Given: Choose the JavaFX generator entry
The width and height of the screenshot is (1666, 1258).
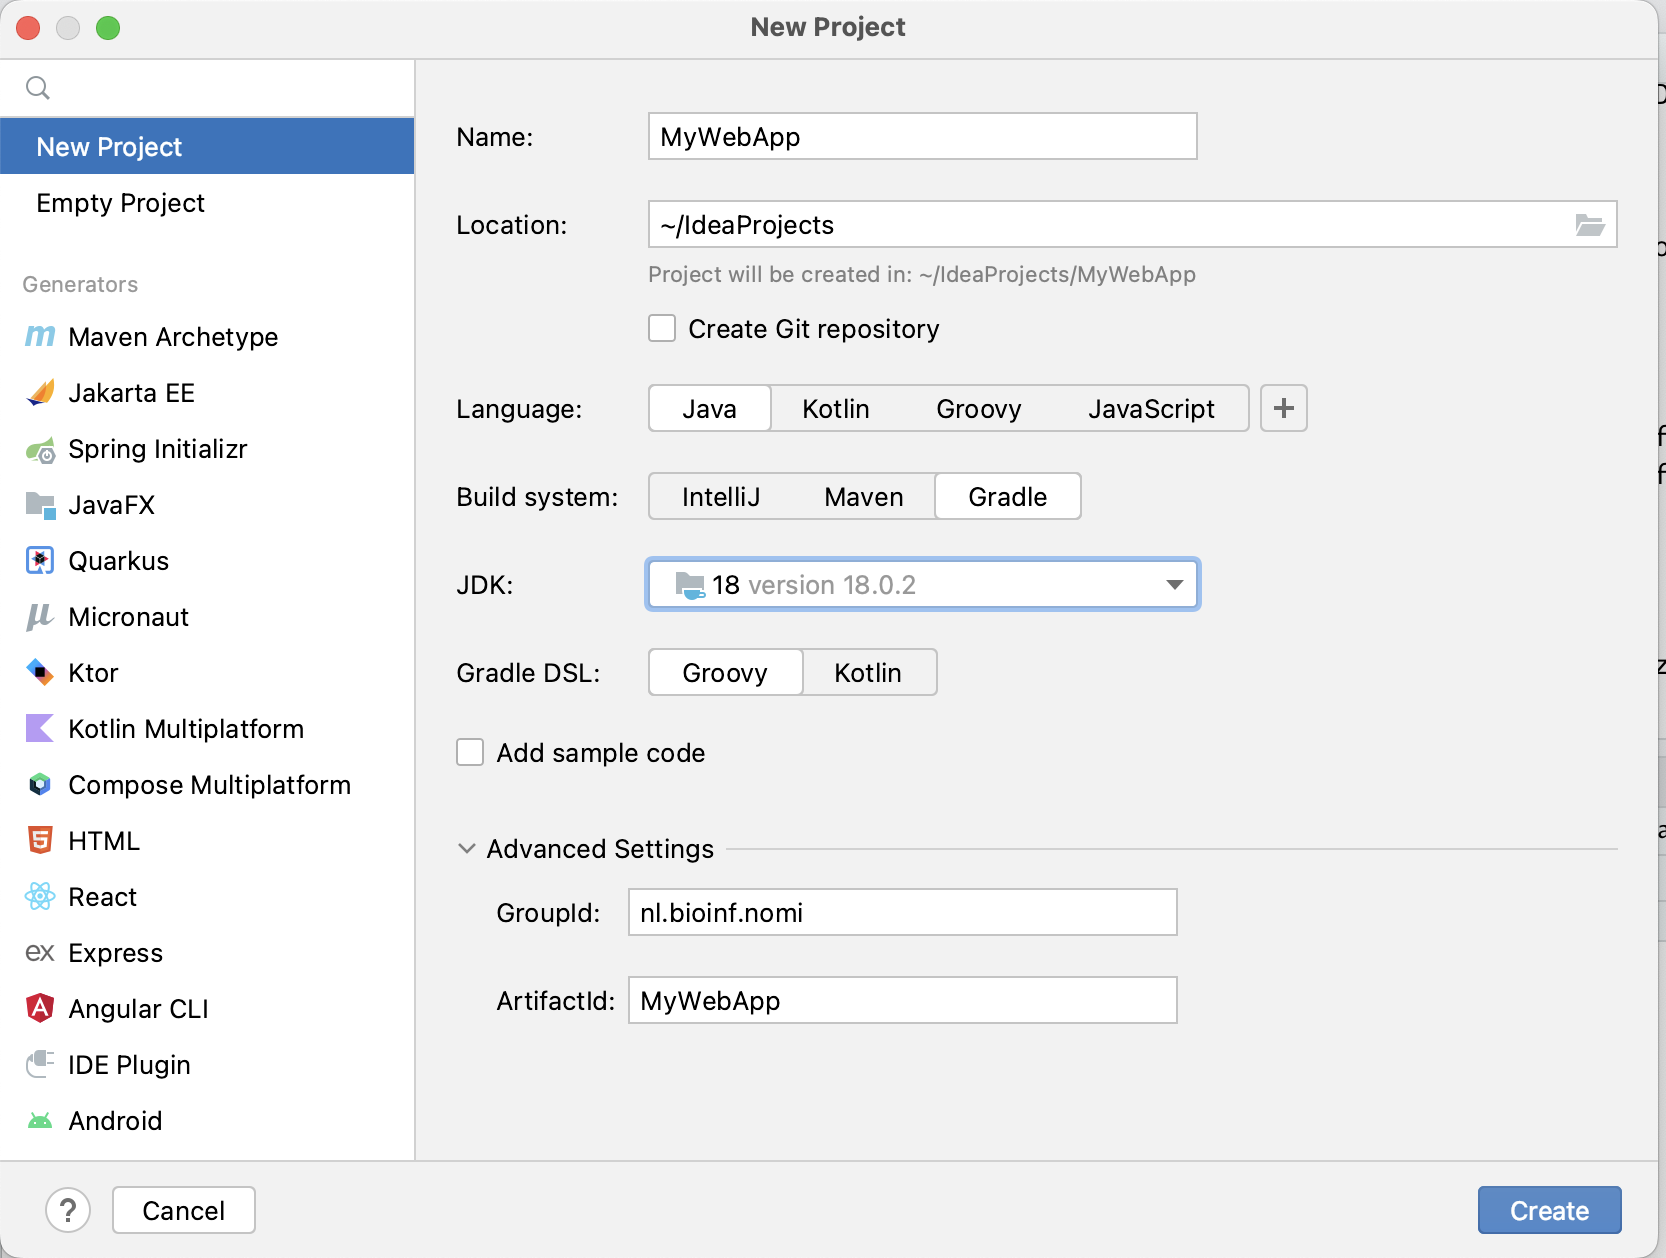Looking at the screenshot, I should tap(207, 505).
